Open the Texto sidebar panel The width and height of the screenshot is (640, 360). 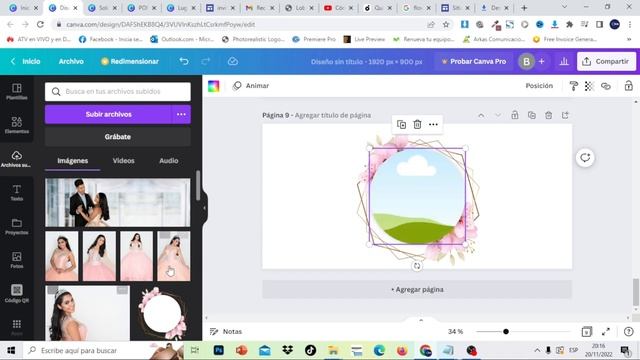coord(17,192)
